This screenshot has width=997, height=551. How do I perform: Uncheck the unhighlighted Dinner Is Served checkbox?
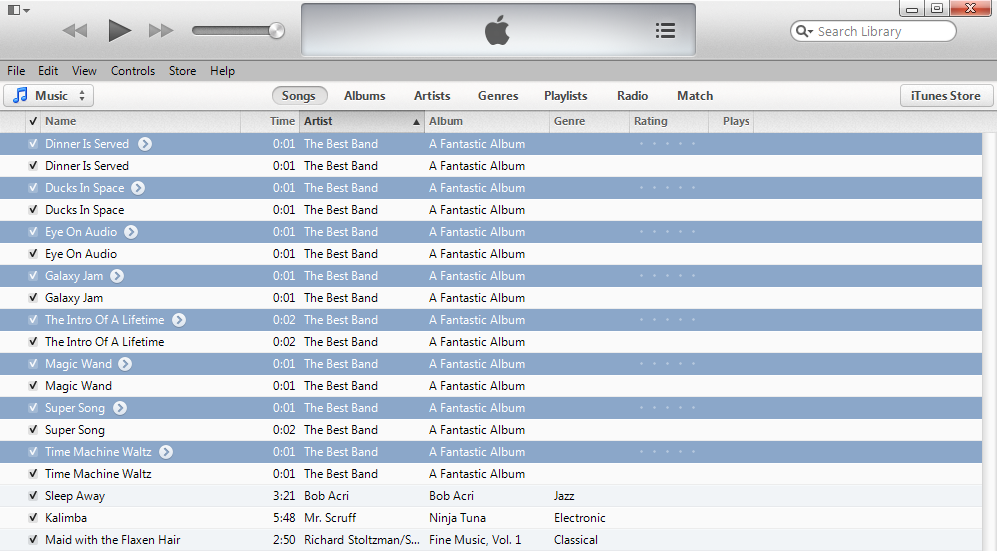[33, 165]
